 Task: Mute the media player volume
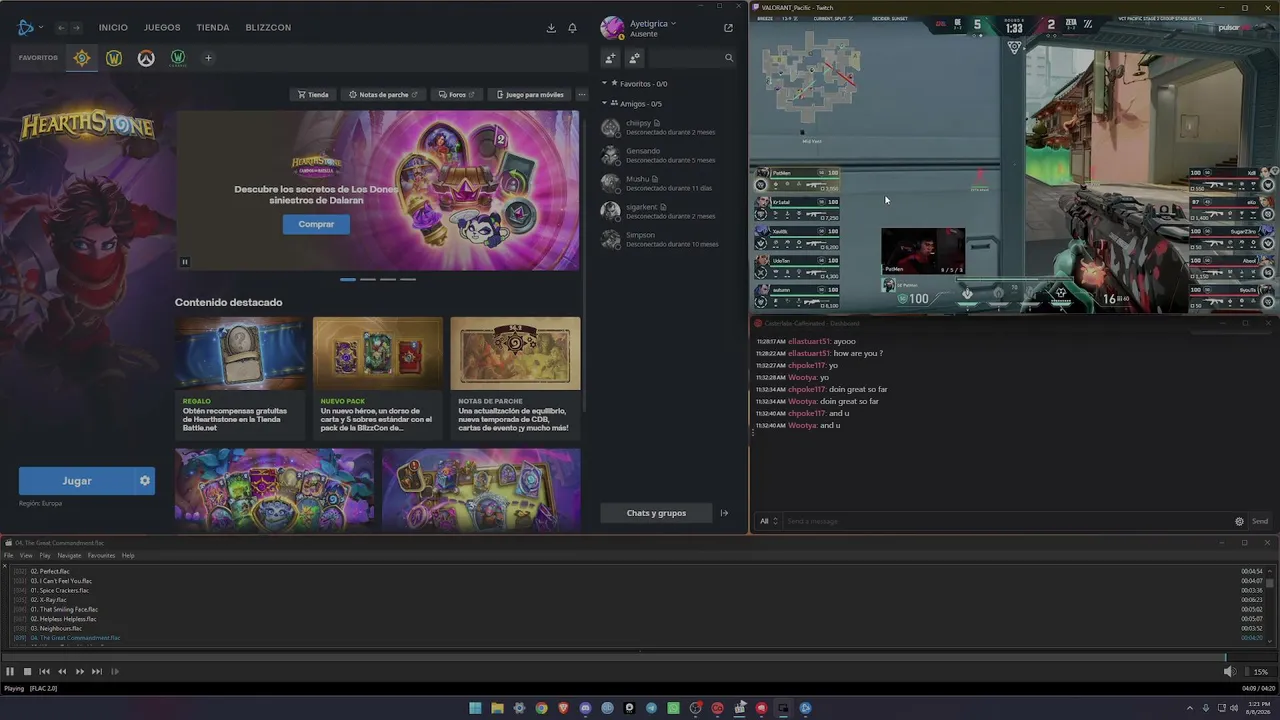[x=1229, y=672]
